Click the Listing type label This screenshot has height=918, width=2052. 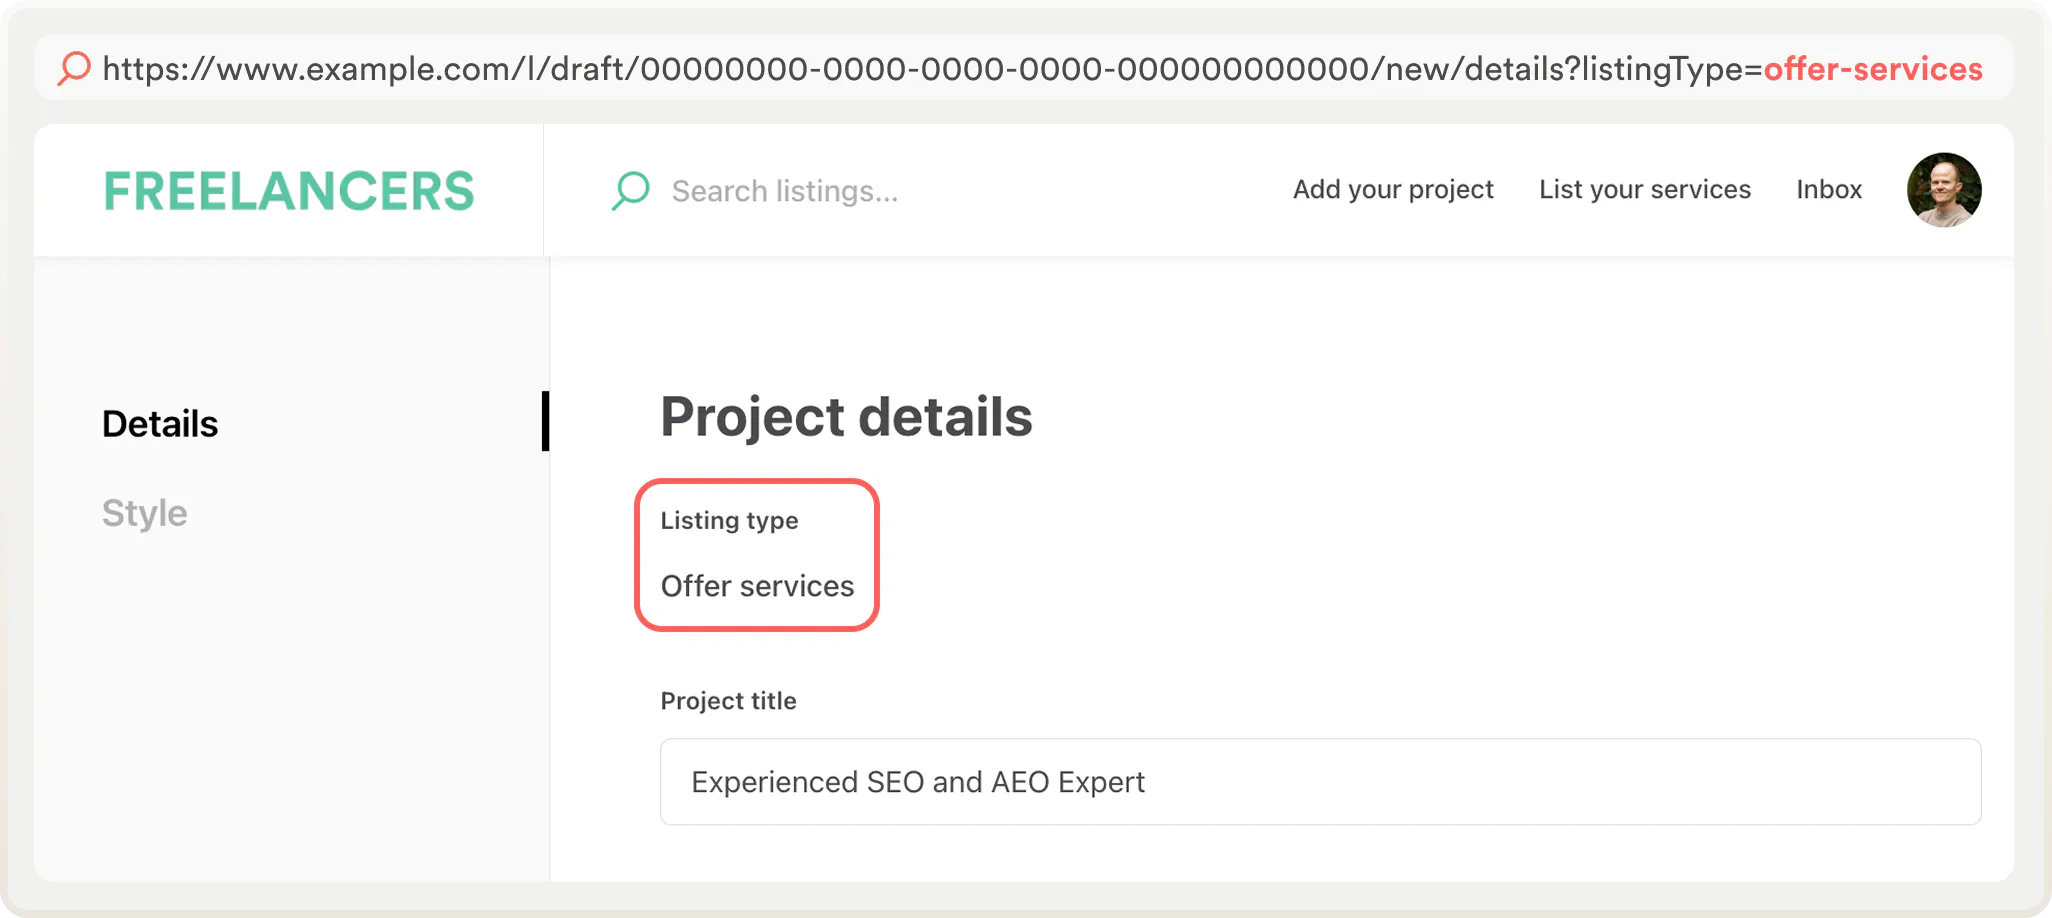click(729, 521)
